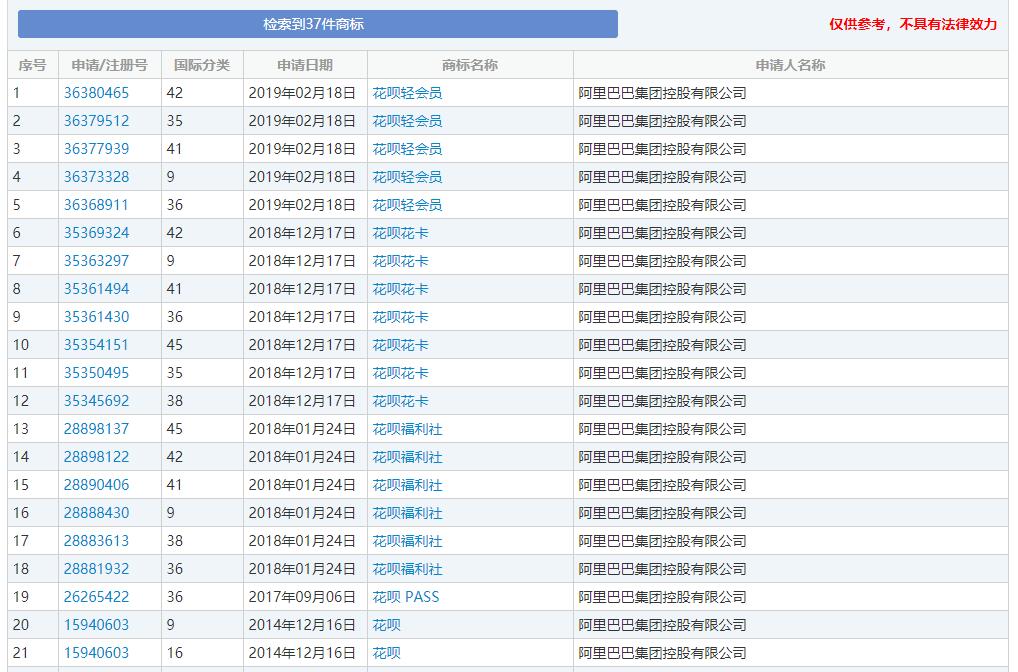Click application number 28890406
Image resolution: width=1018 pixels, height=672 pixels.
[x=96, y=485]
